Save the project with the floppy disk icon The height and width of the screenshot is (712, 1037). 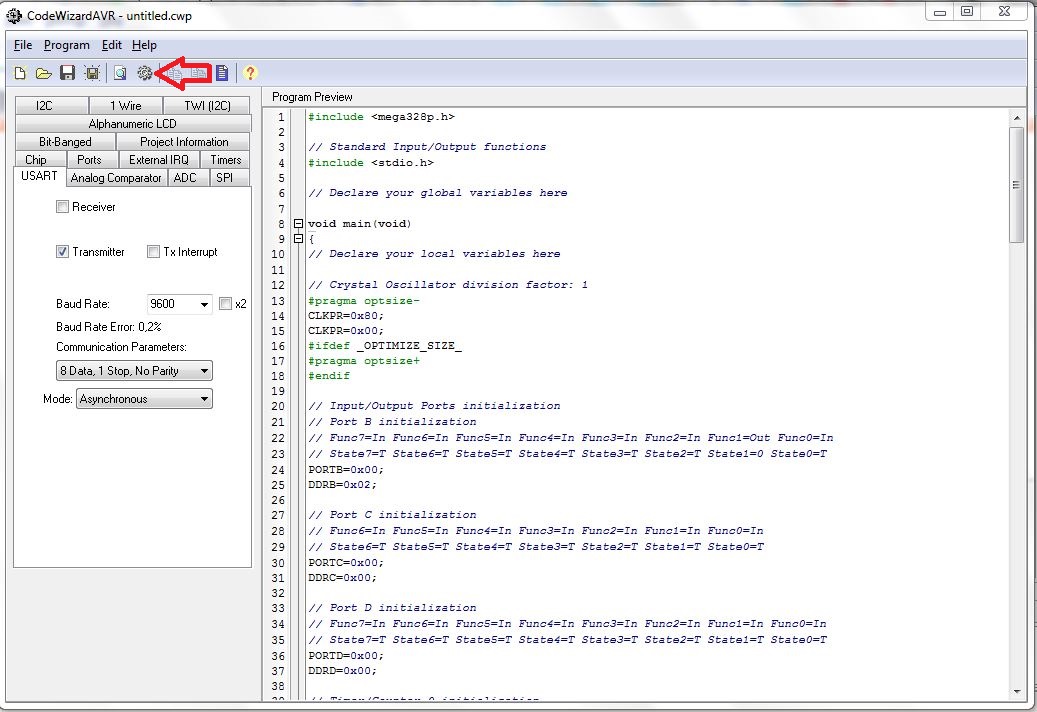(67, 73)
